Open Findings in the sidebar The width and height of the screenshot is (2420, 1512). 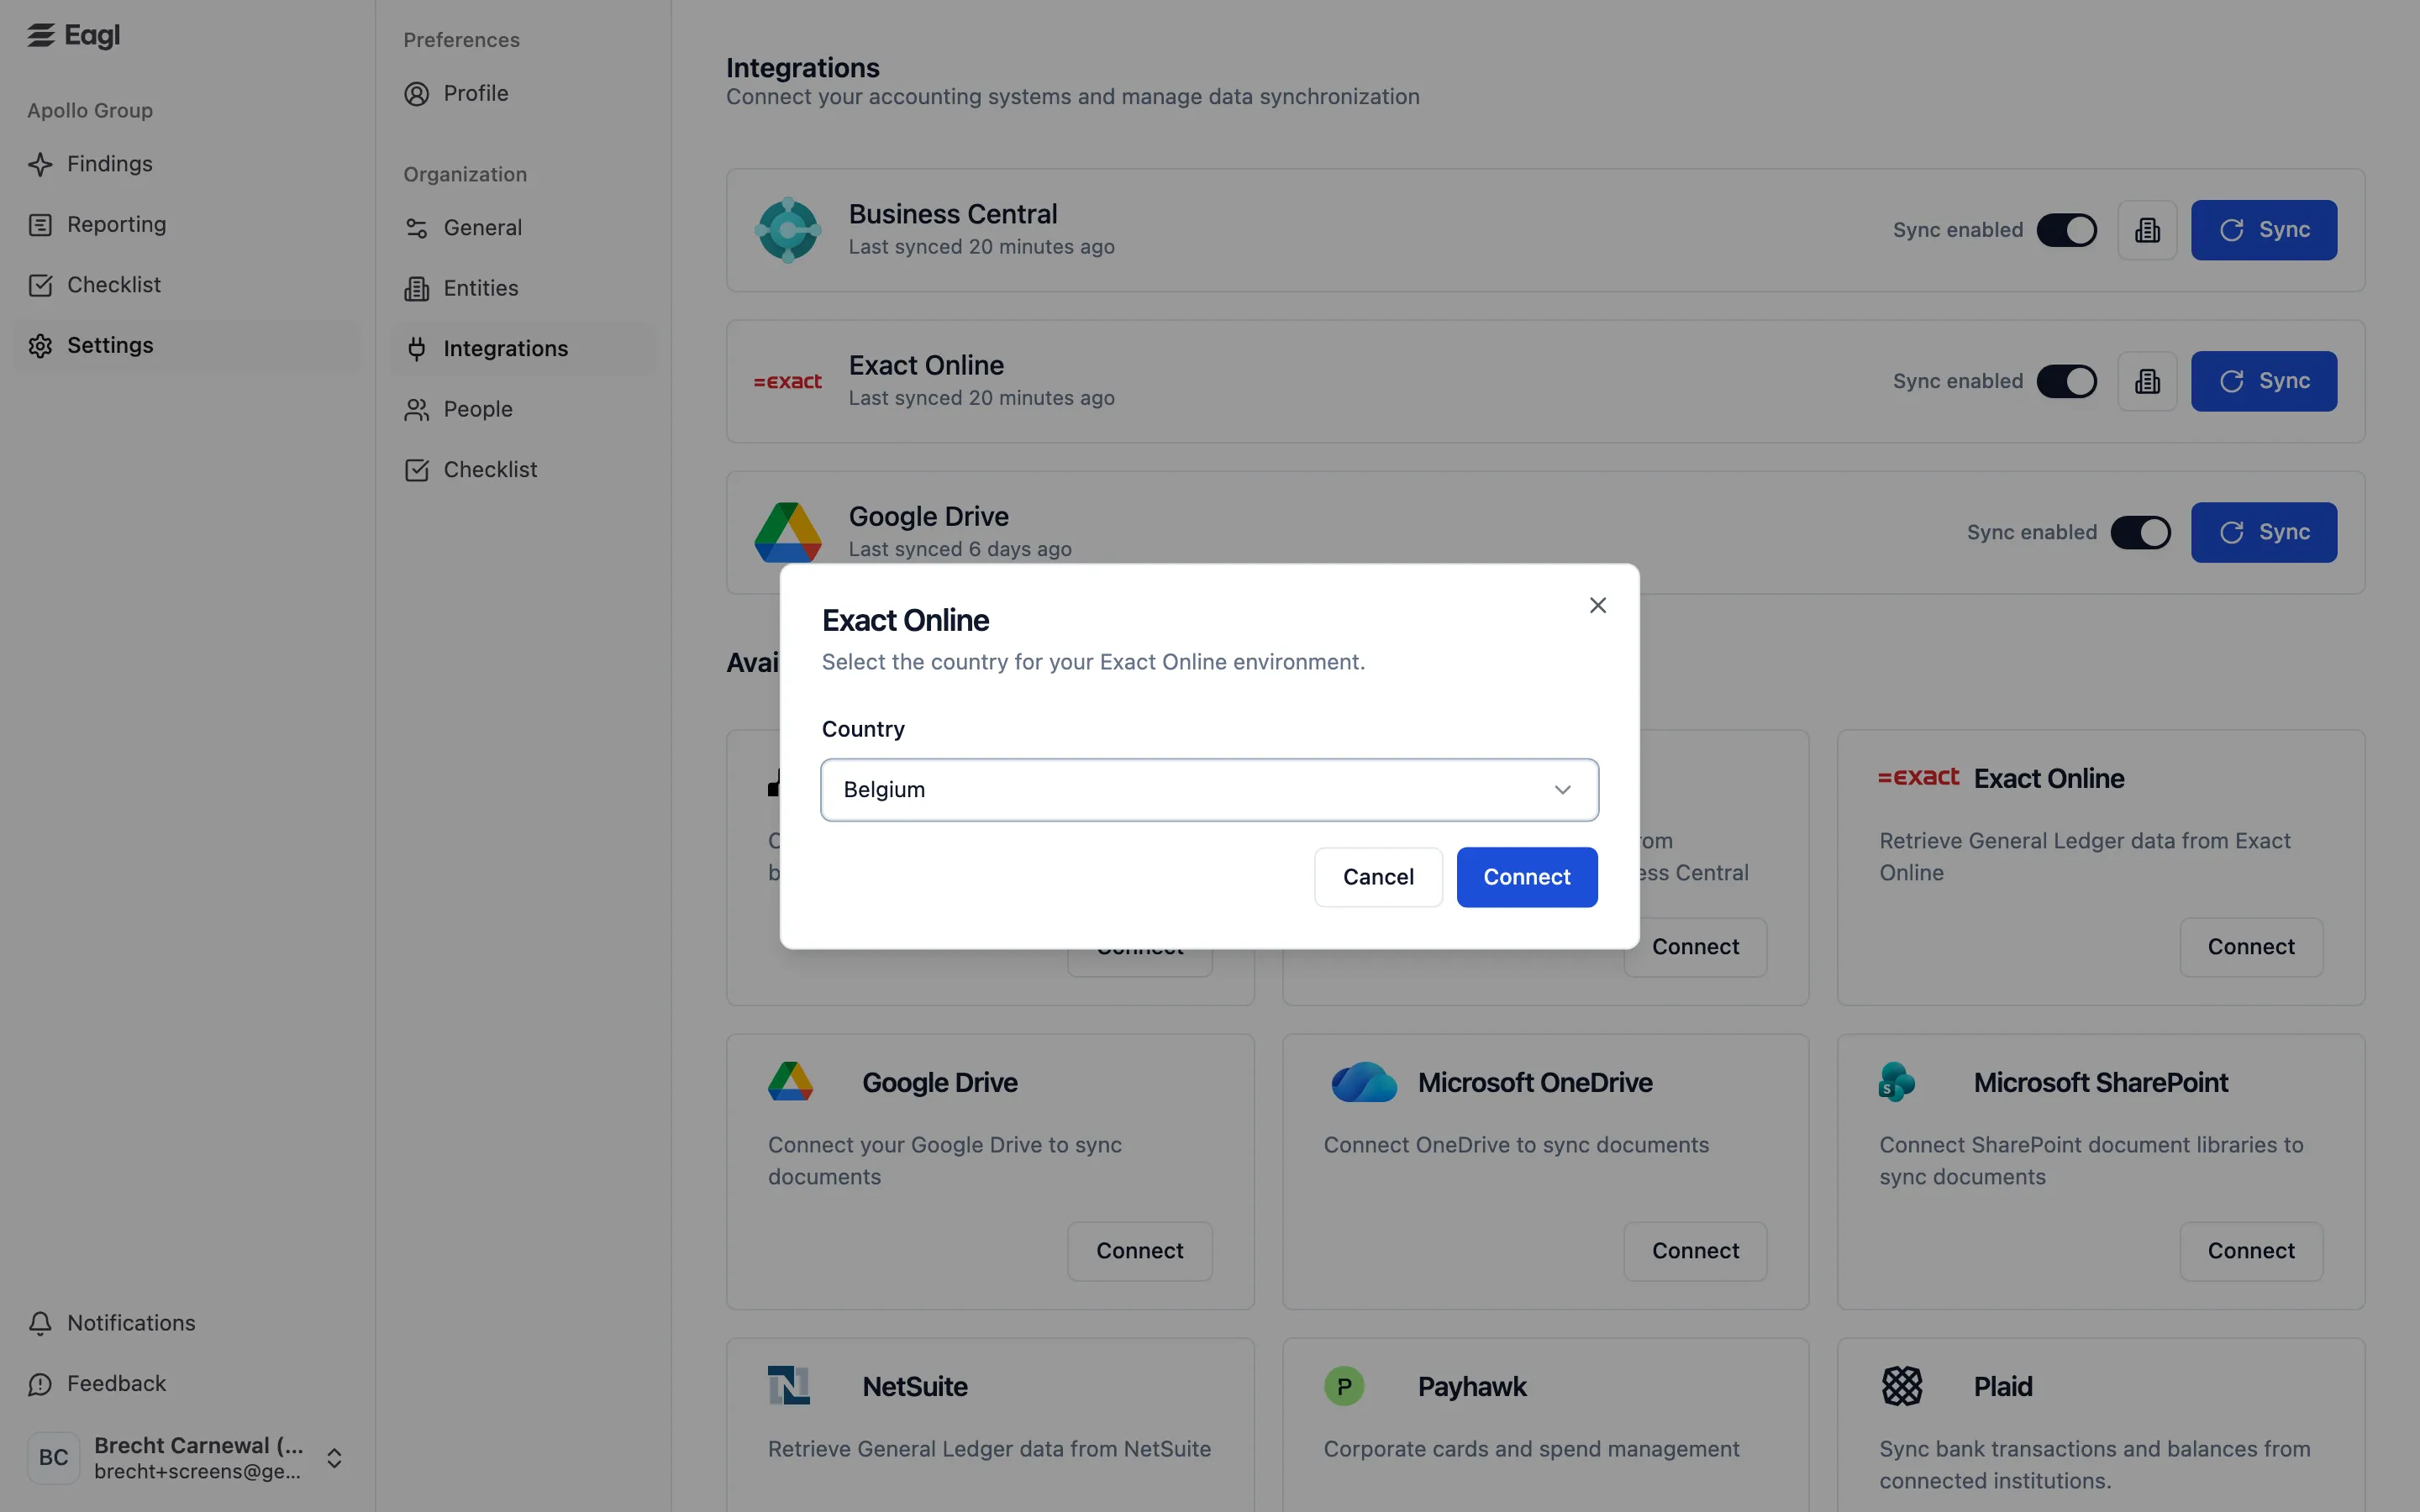click(188, 164)
